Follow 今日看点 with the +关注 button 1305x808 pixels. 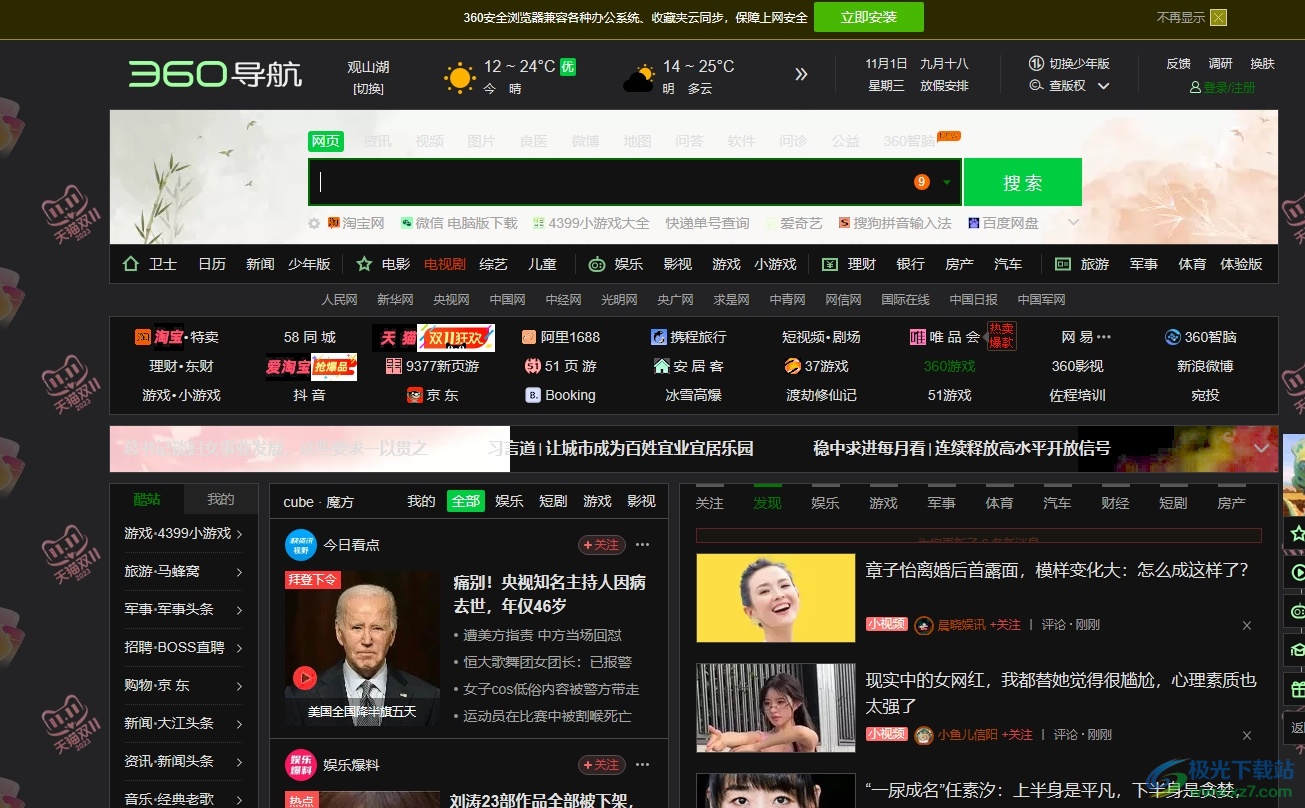coord(602,545)
